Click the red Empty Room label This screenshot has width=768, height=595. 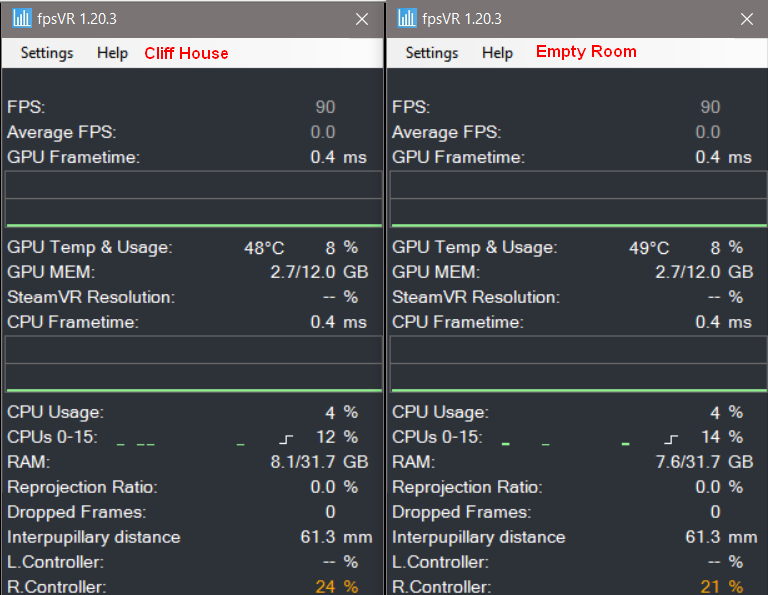click(586, 52)
